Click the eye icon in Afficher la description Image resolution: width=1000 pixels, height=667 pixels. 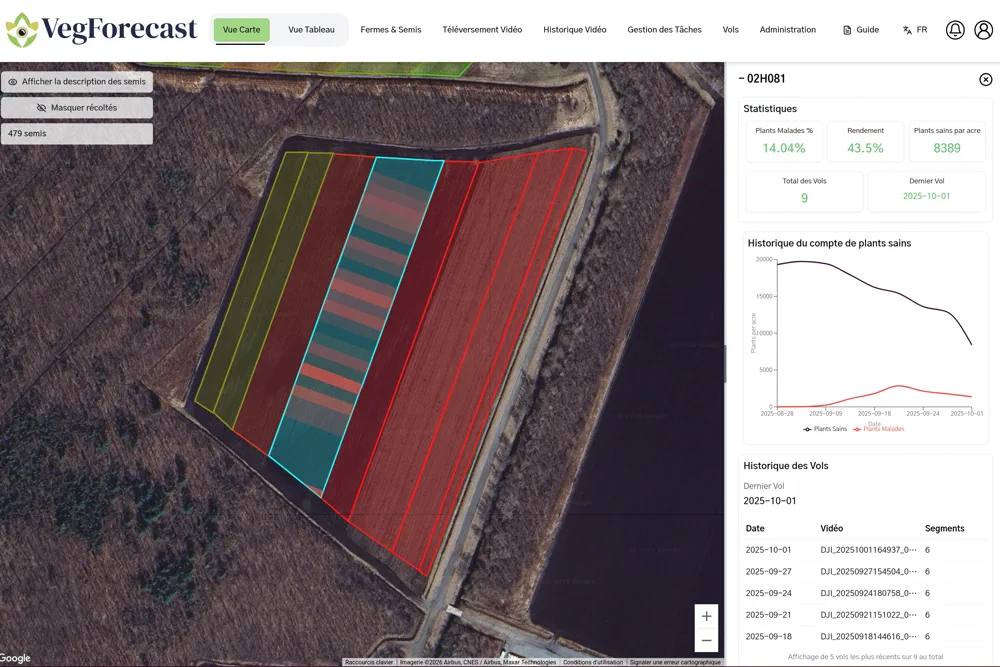coord(13,82)
